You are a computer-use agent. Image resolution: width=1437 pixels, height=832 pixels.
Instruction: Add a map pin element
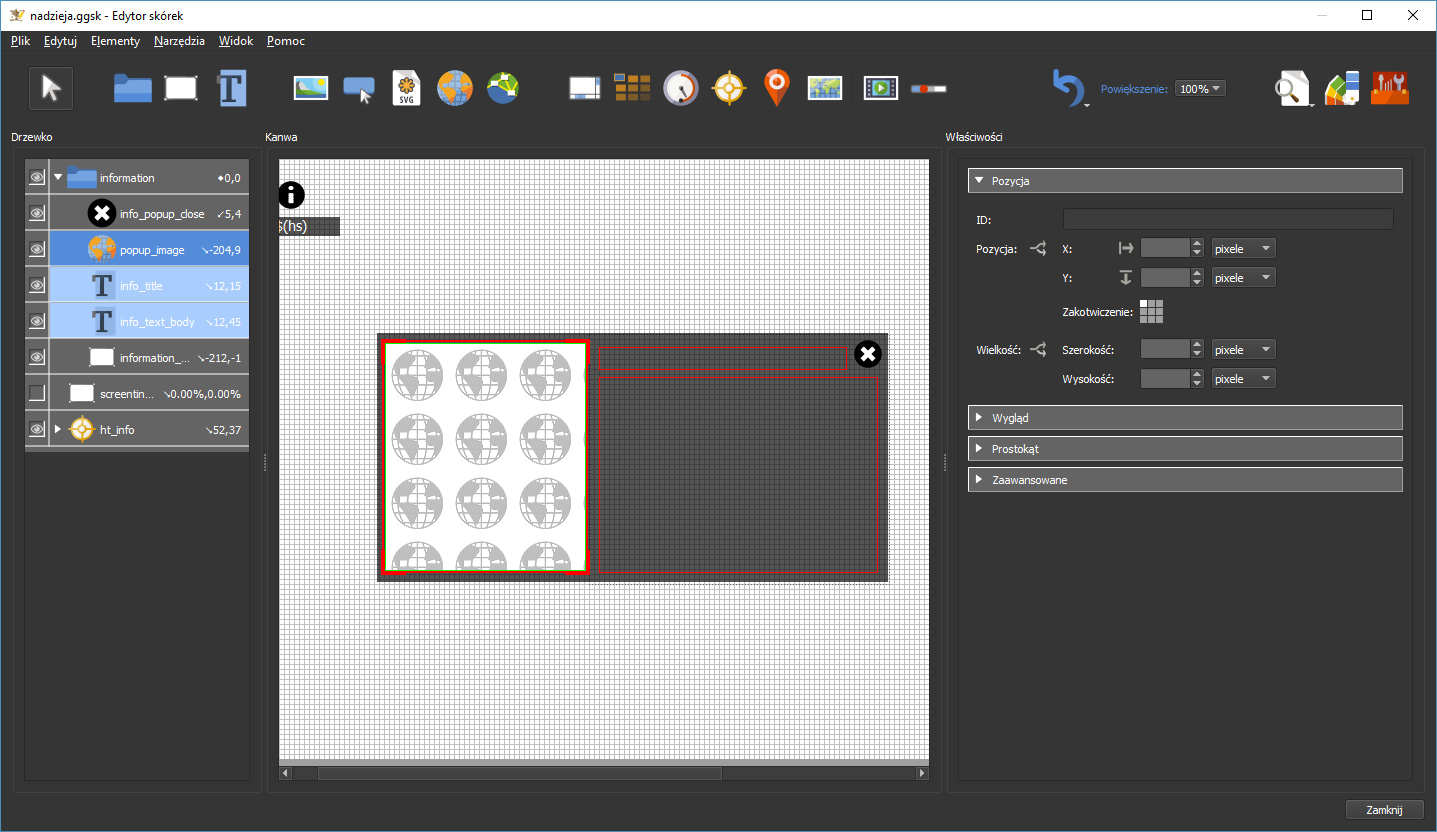(x=777, y=88)
